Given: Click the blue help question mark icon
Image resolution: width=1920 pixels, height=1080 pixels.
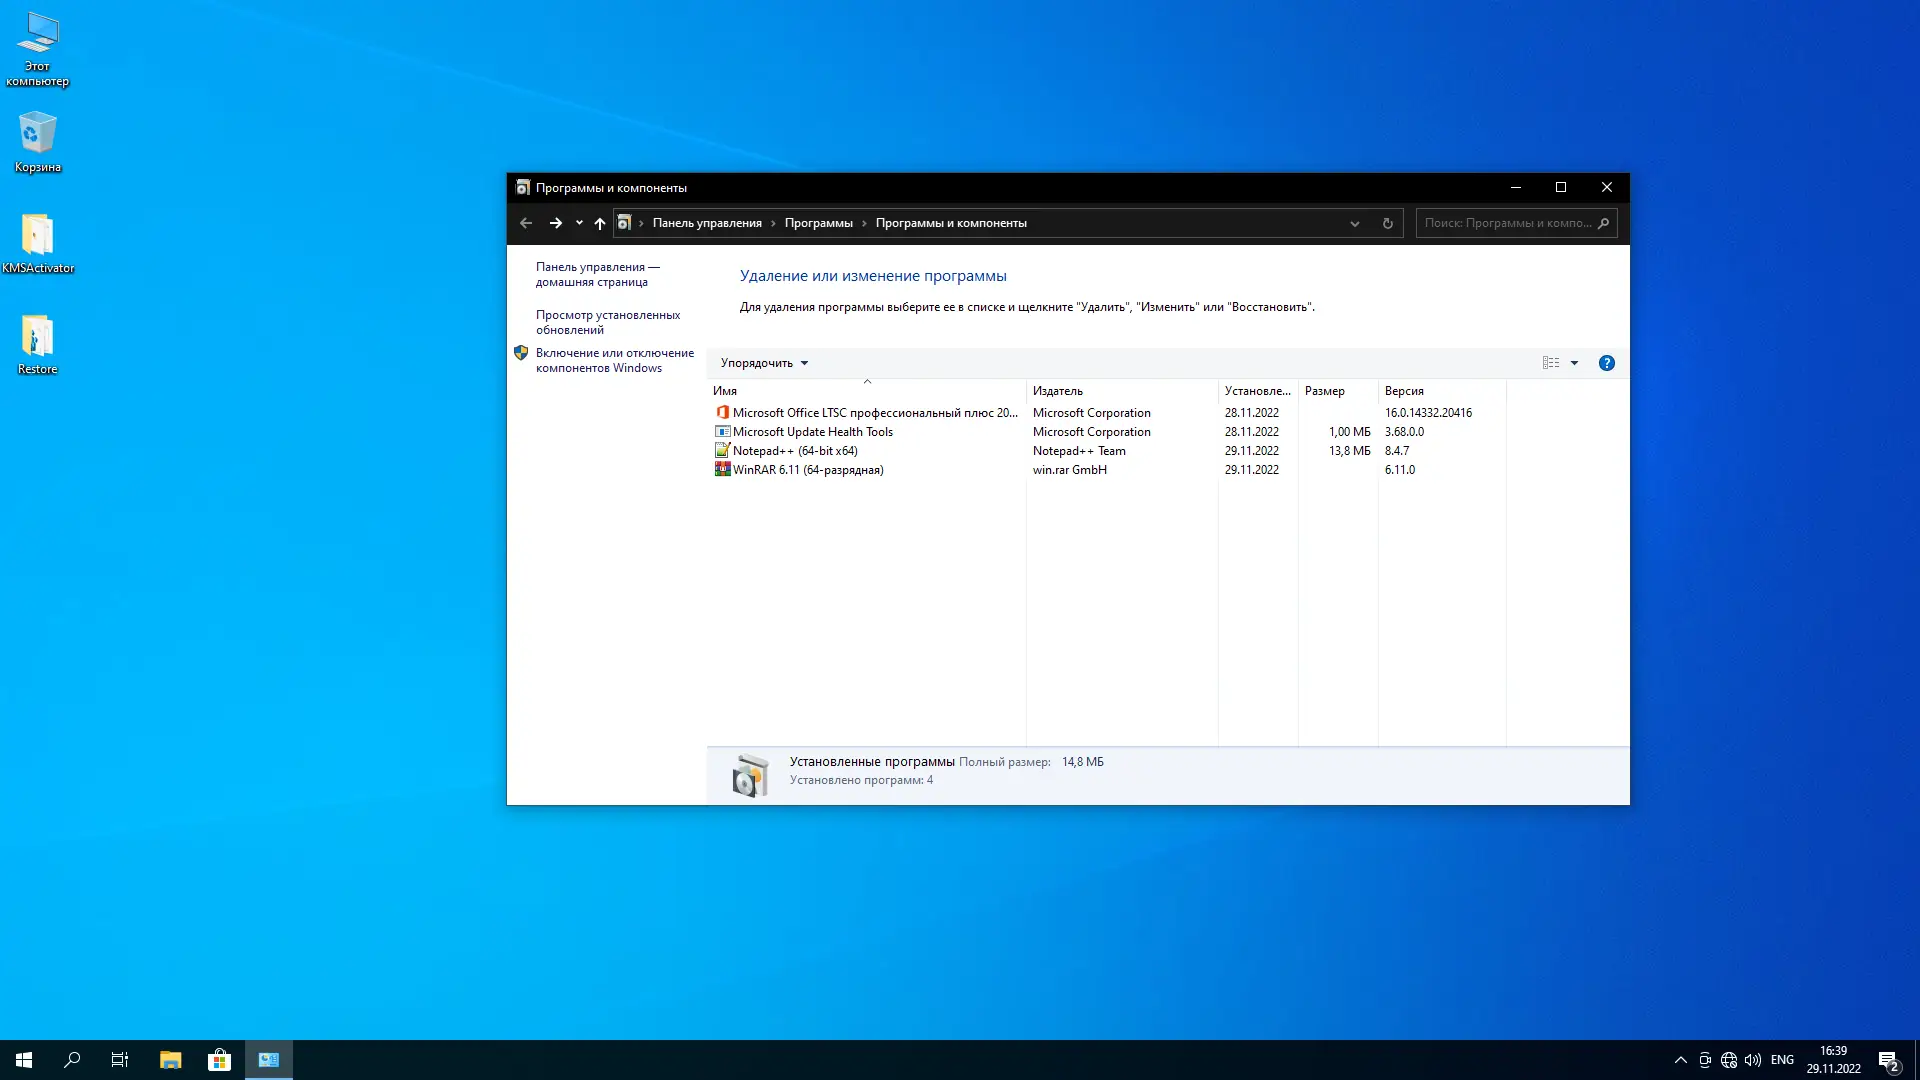Looking at the screenshot, I should coord(1607,363).
